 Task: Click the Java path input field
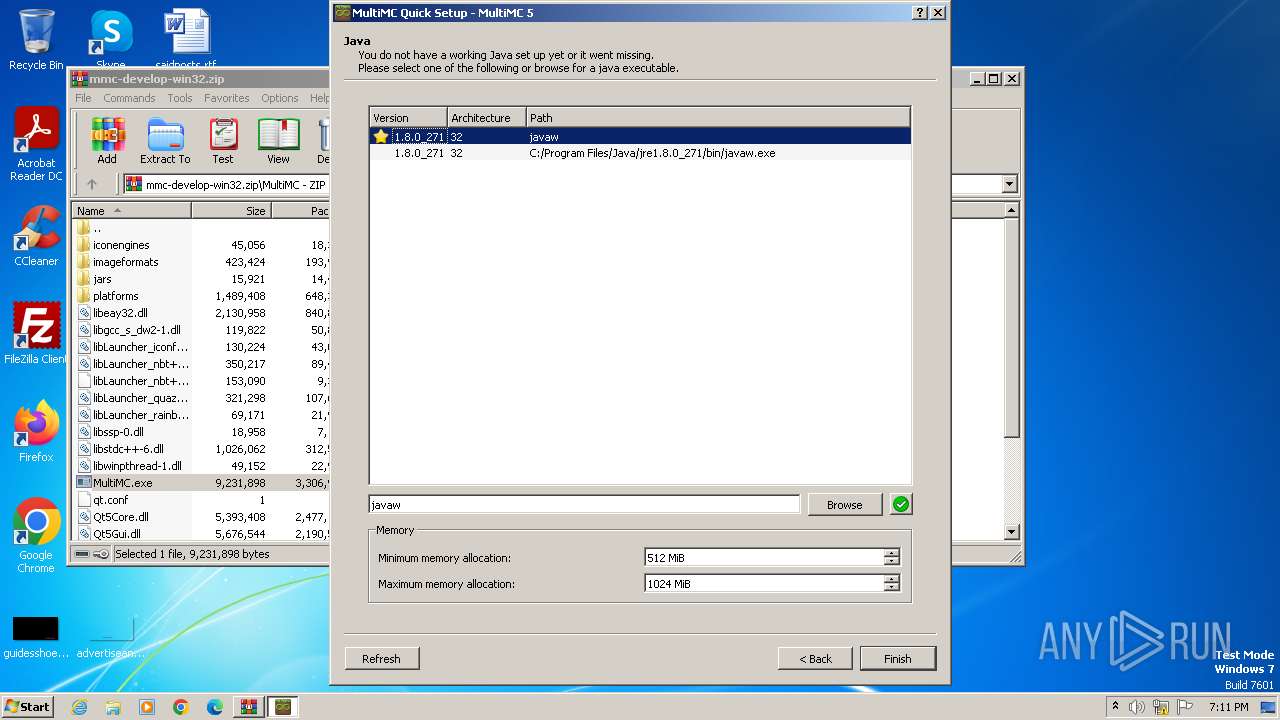(584, 505)
